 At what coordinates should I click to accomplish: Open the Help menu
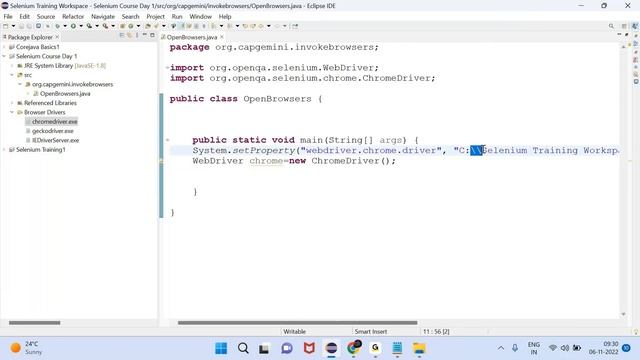coord(225,16)
